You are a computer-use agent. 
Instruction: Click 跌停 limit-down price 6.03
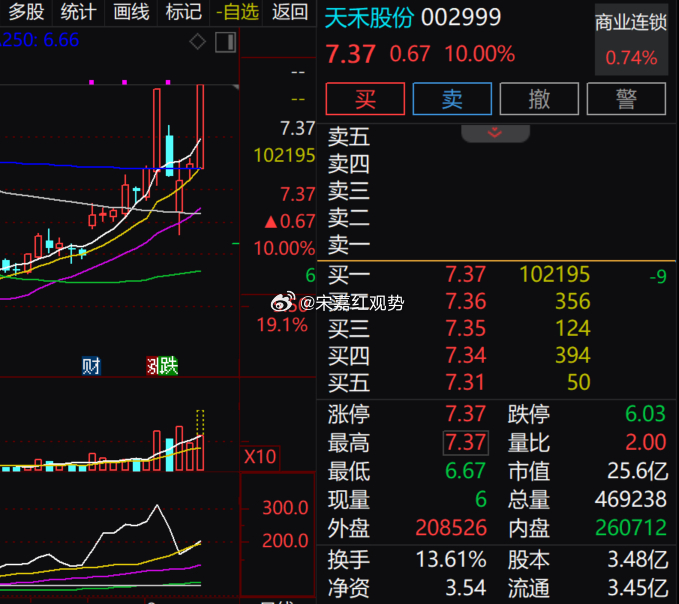pyautogui.click(x=645, y=413)
